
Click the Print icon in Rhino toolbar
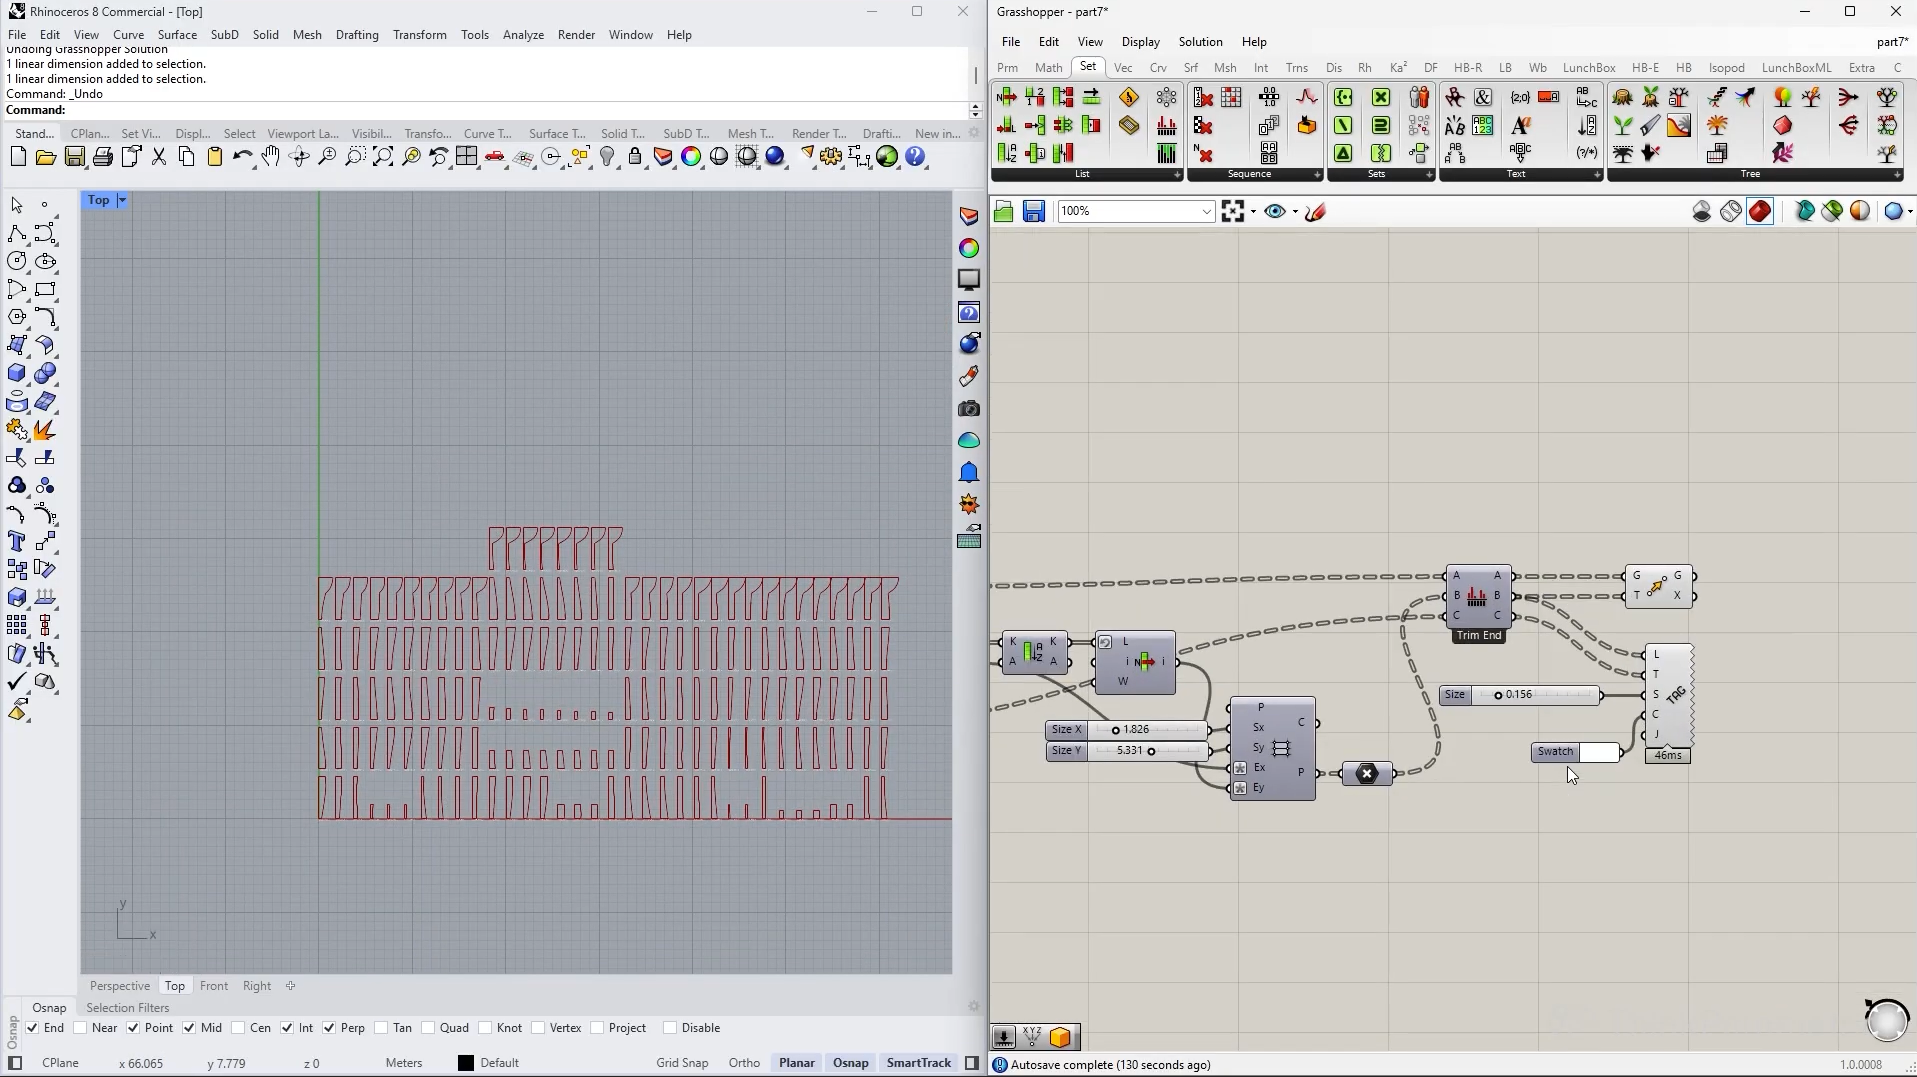[102, 157]
